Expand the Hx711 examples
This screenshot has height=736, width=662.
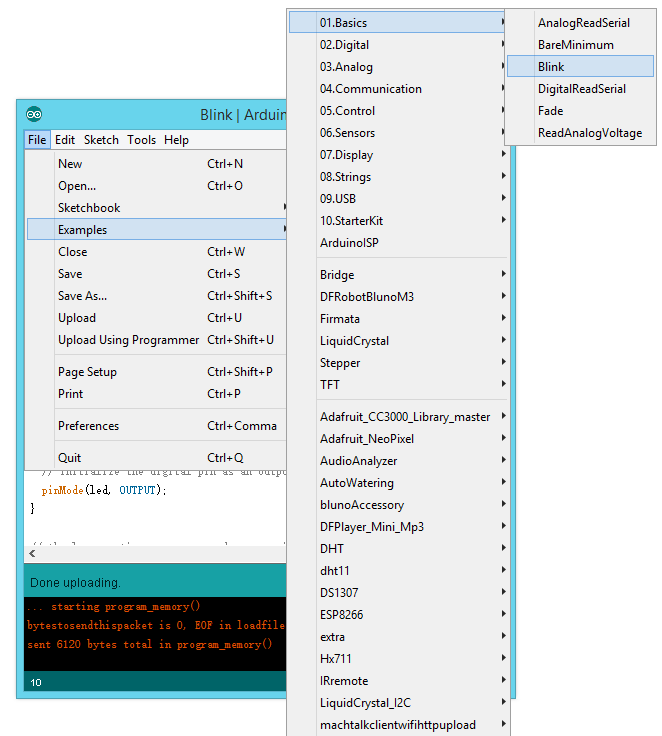pyautogui.click(x=398, y=659)
